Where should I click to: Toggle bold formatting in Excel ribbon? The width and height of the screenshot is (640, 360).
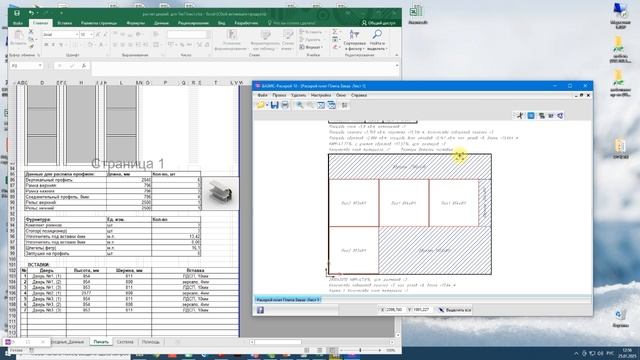pyautogui.click(x=46, y=45)
